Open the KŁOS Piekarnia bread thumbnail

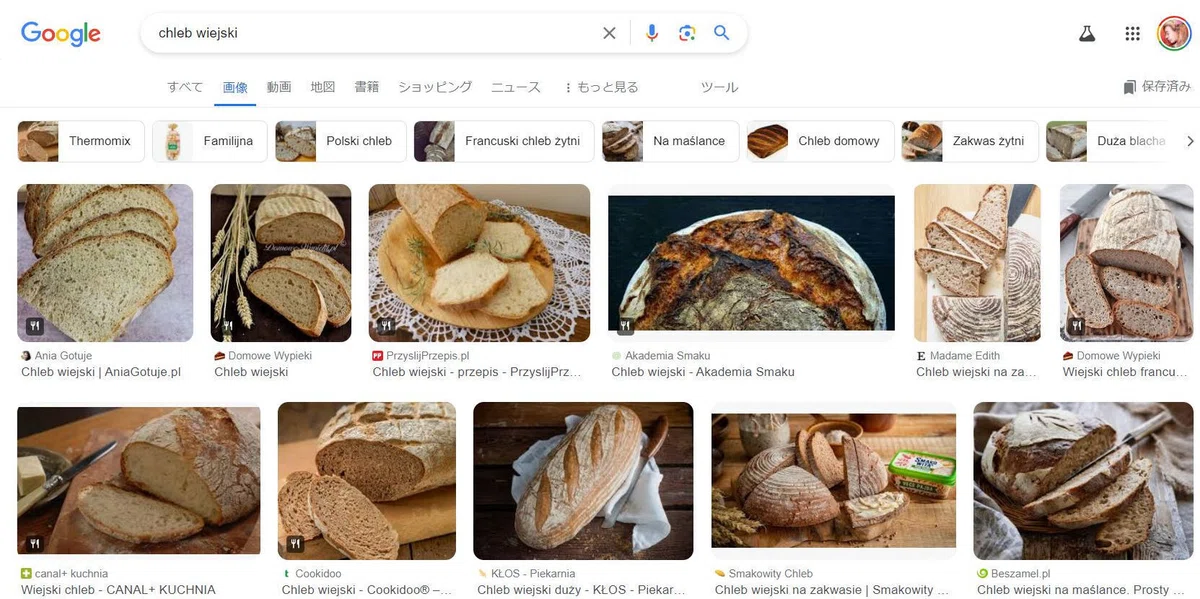tap(583, 481)
